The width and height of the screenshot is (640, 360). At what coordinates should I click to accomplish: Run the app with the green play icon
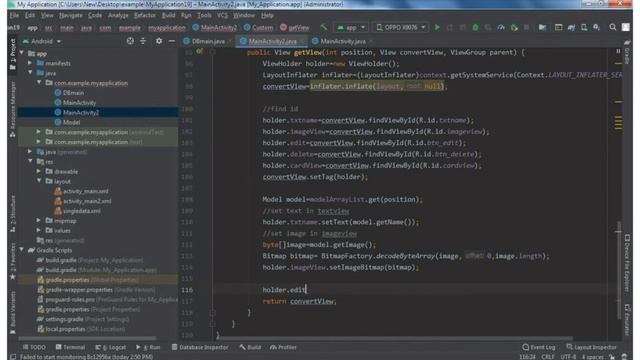point(437,27)
